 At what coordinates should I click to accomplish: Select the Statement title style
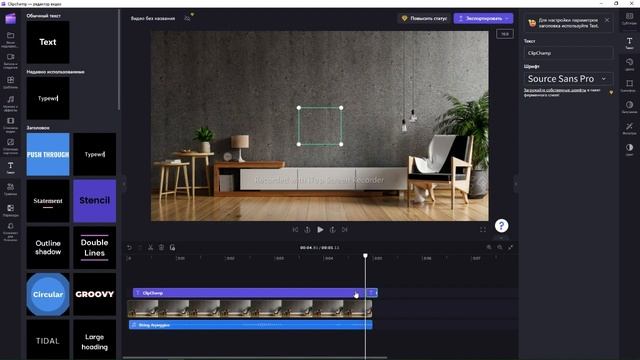(48, 201)
